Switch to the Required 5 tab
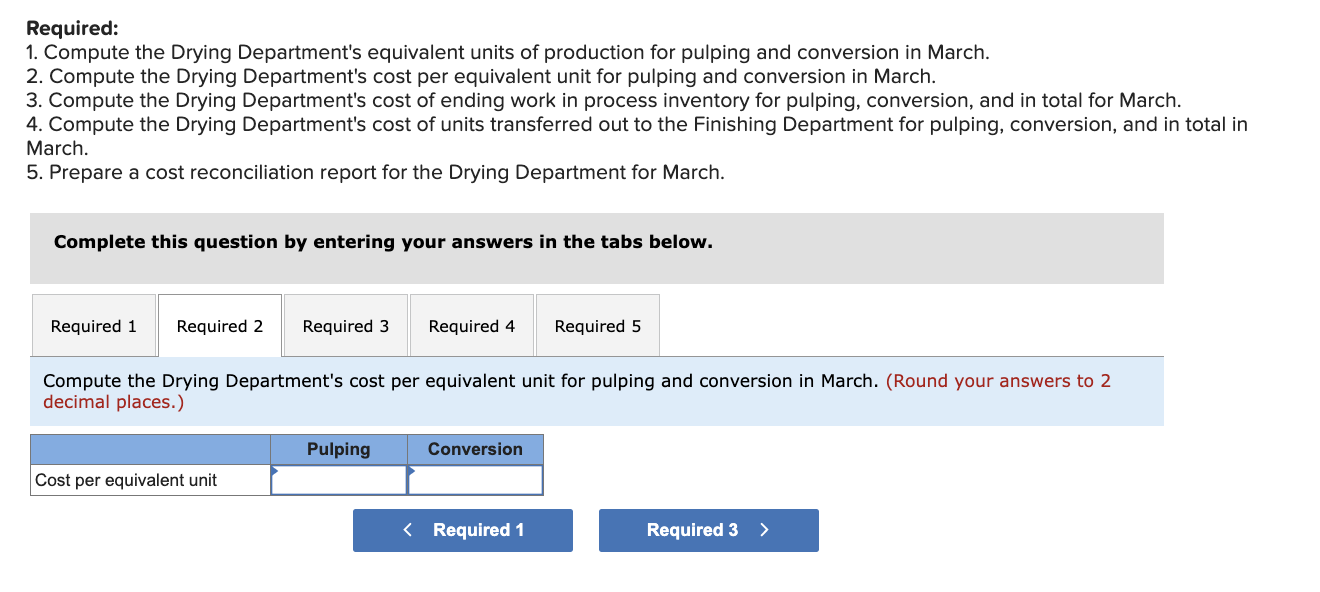1320x592 pixels. coord(597,325)
